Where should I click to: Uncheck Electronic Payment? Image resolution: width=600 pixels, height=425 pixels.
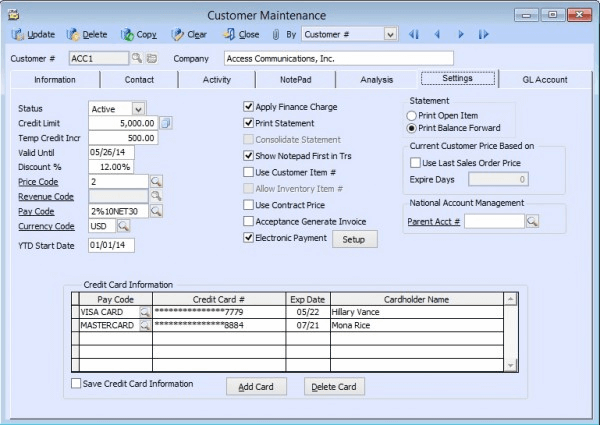(x=248, y=238)
